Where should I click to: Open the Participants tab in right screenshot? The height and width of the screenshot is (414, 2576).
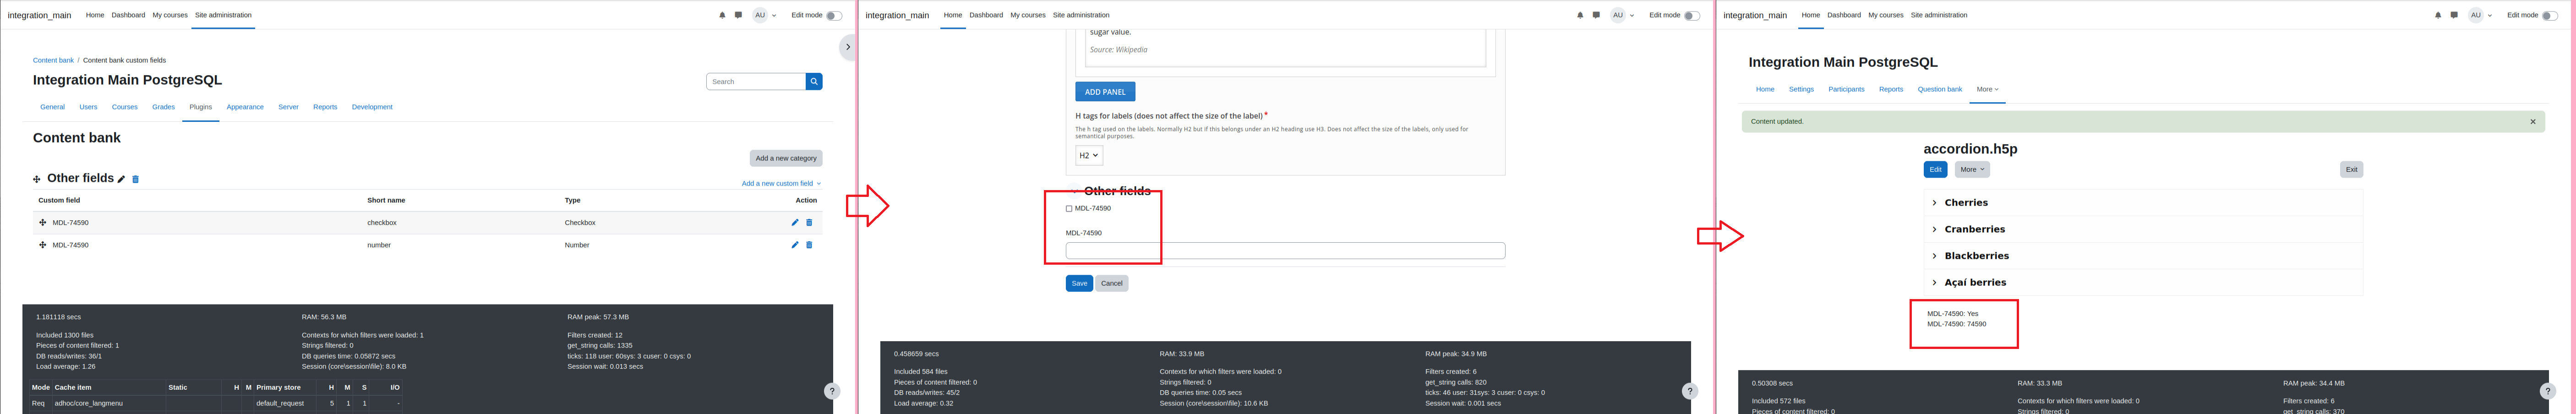coord(1846,89)
